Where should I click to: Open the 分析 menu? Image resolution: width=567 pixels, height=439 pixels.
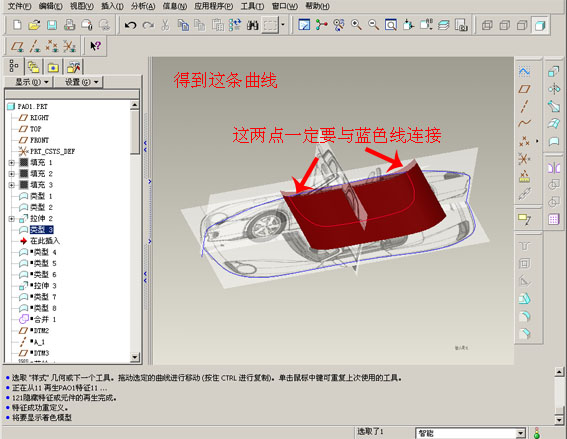click(x=143, y=6)
